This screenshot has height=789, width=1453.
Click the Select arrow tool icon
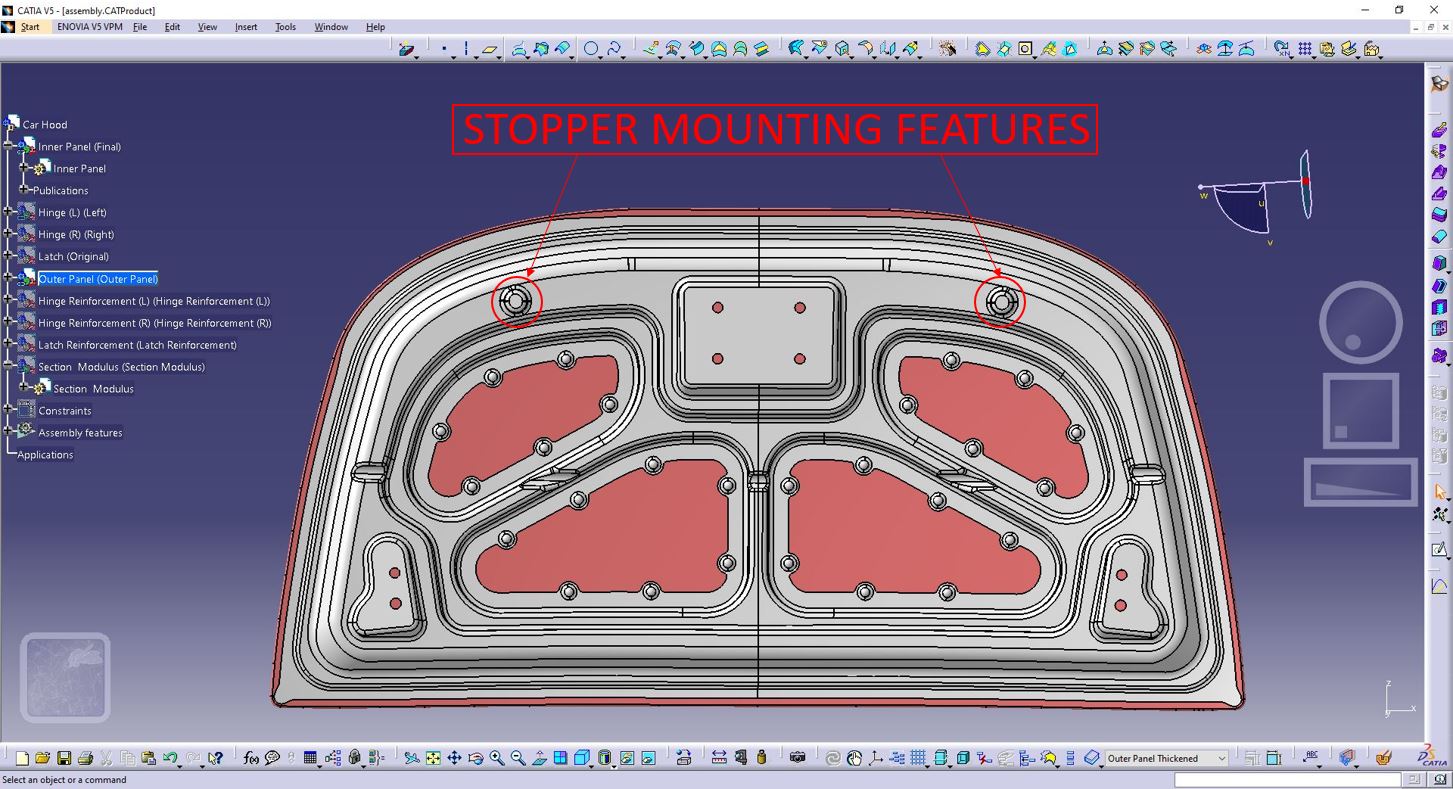pos(1440,492)
